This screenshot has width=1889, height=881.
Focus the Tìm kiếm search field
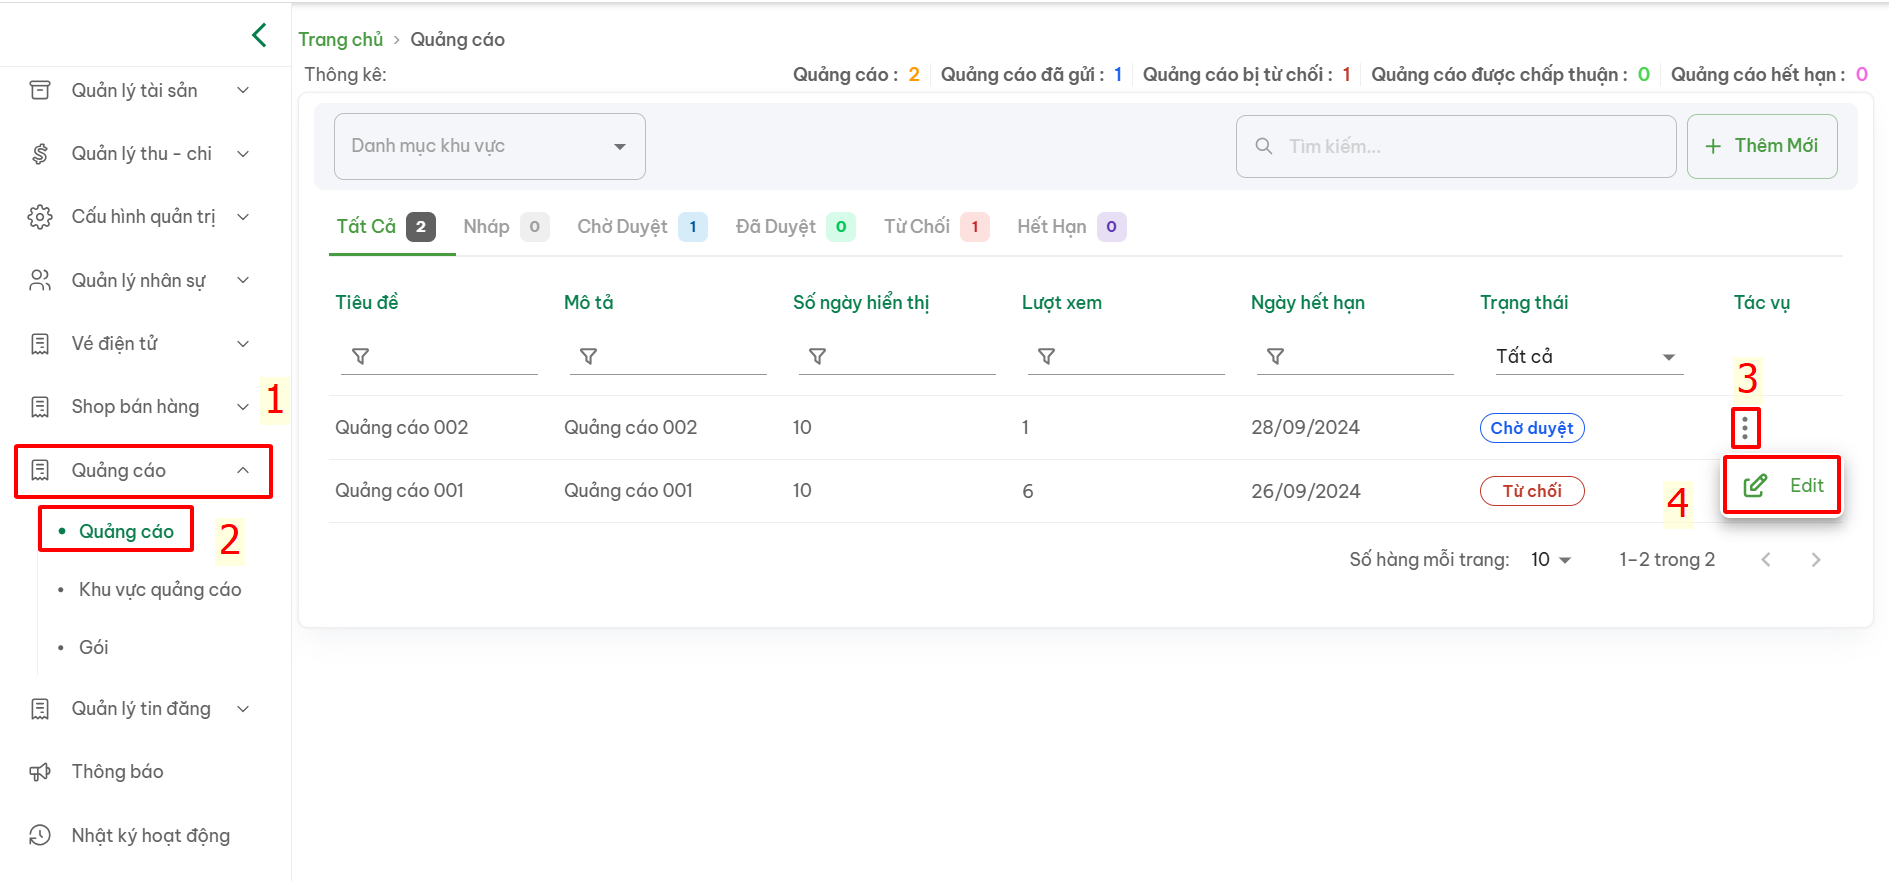coord(1456,146)
